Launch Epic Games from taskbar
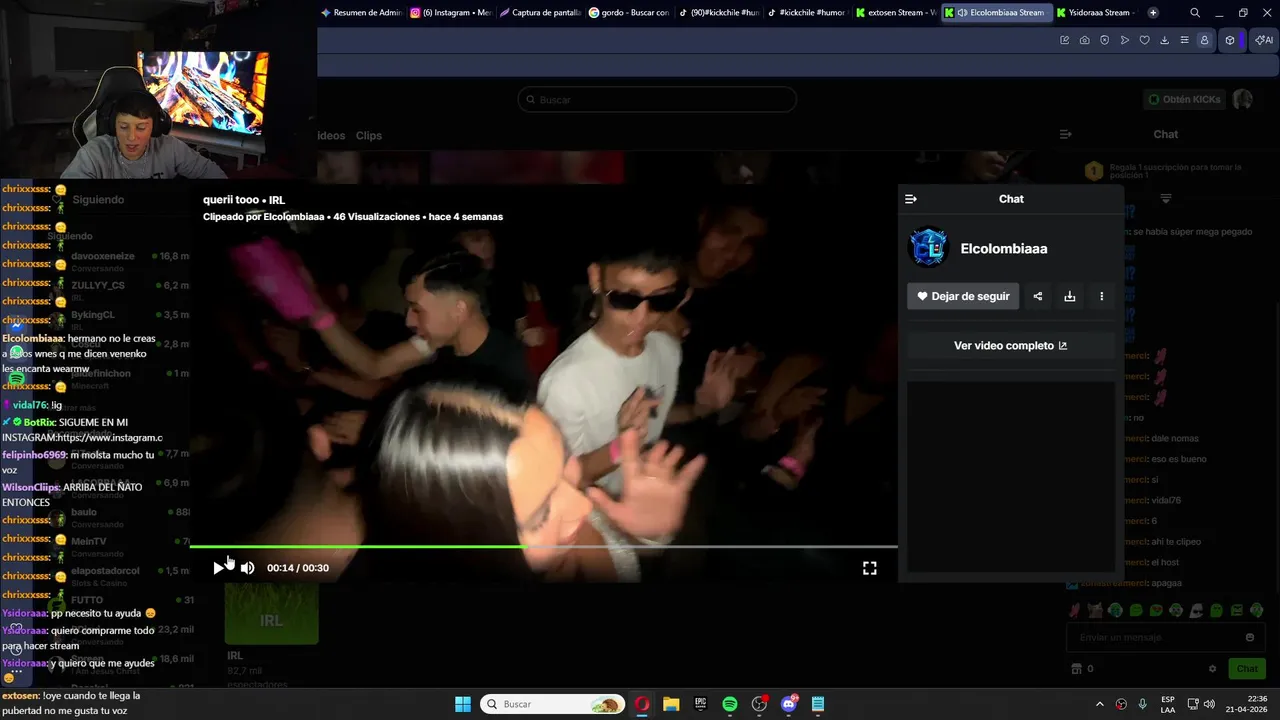 pos(701,704)
